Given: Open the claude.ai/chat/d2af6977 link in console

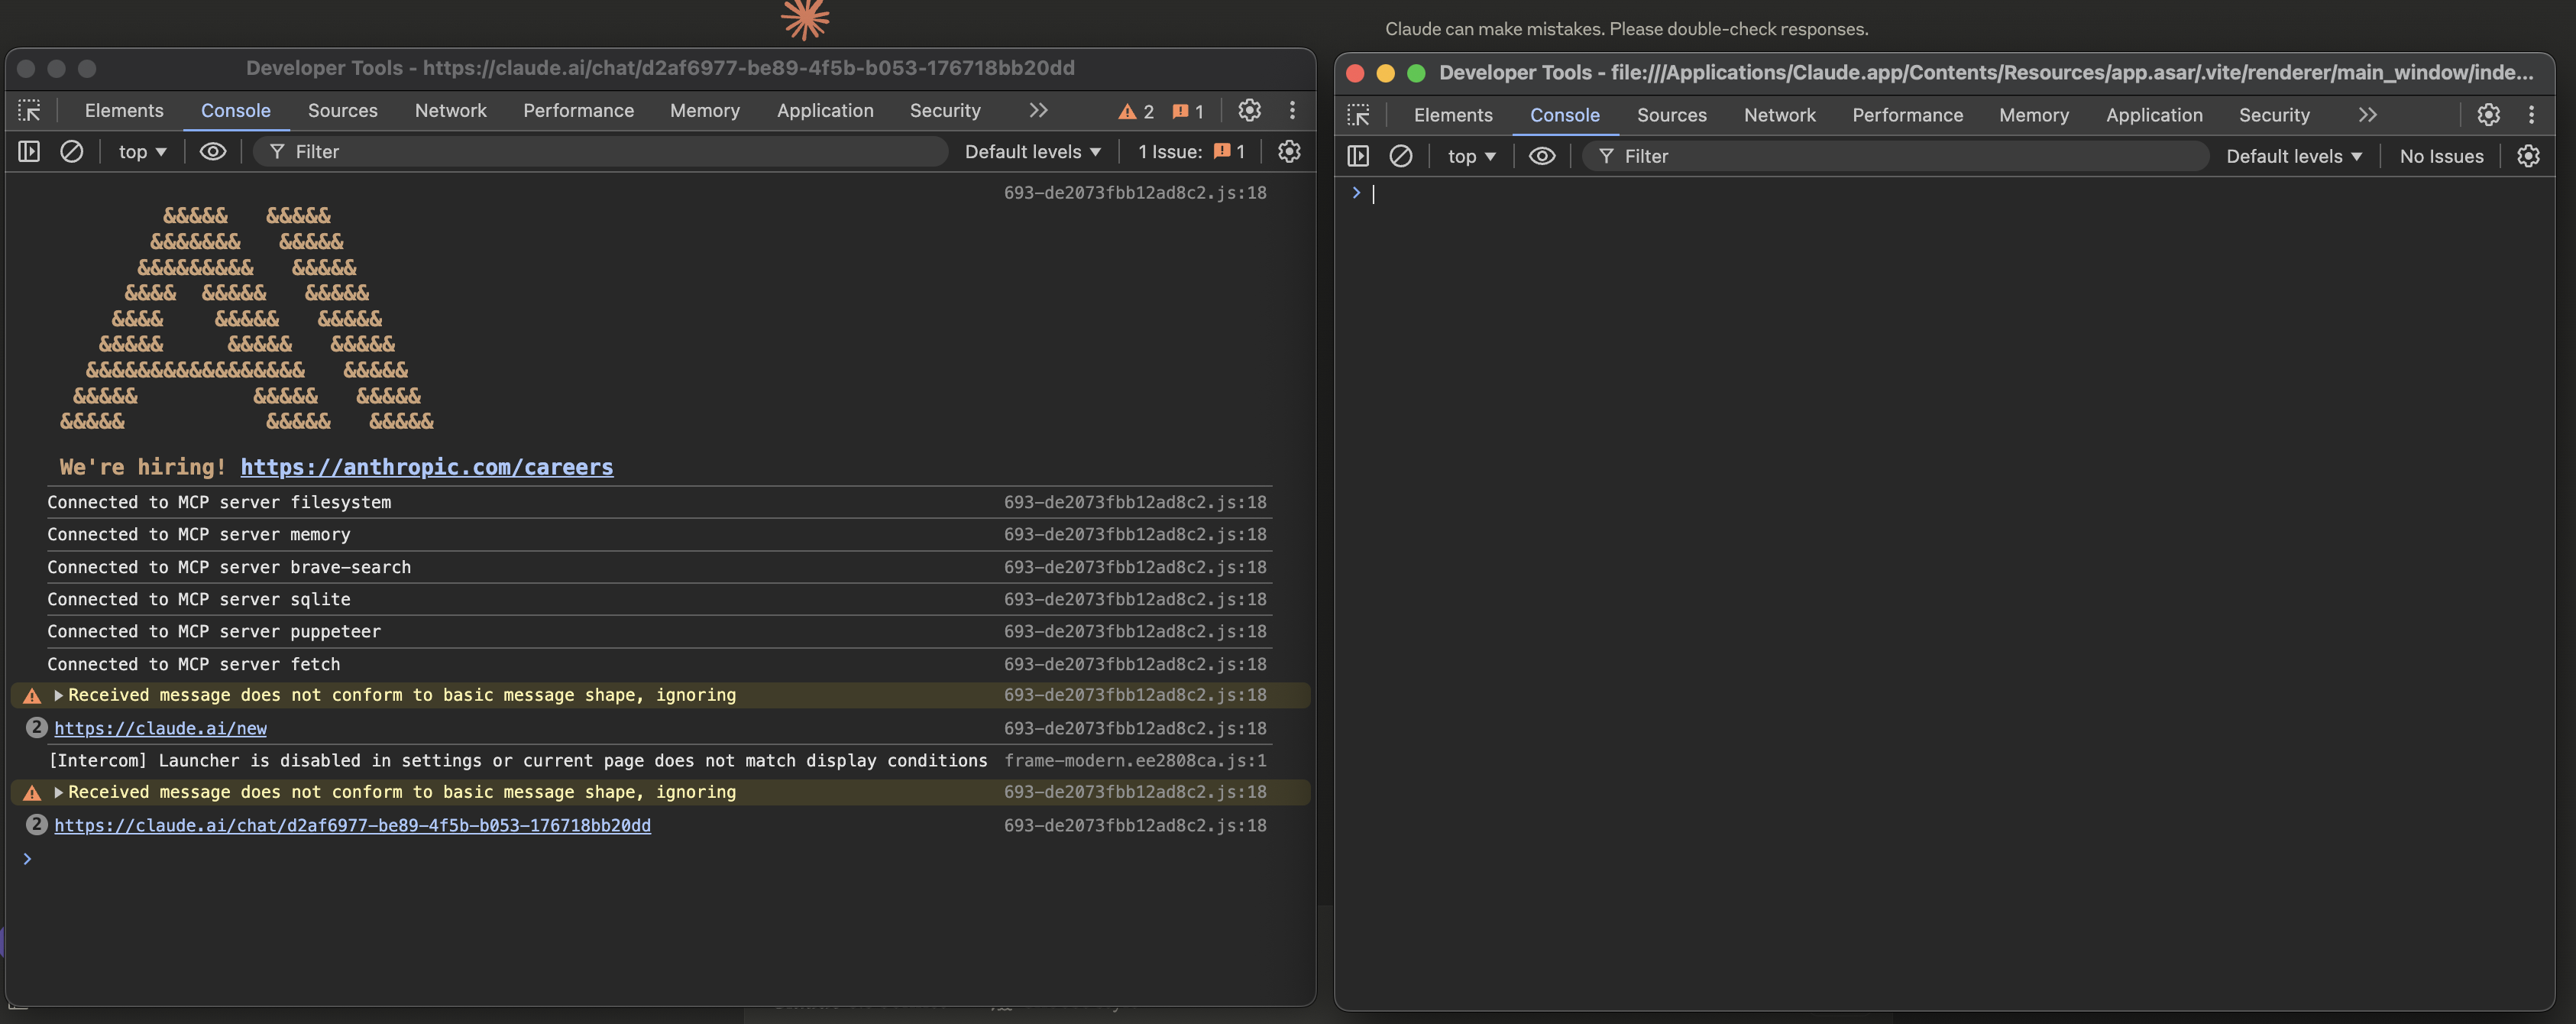Looking at the screenshot, I should pyautogui.click(x=352, y=825).
